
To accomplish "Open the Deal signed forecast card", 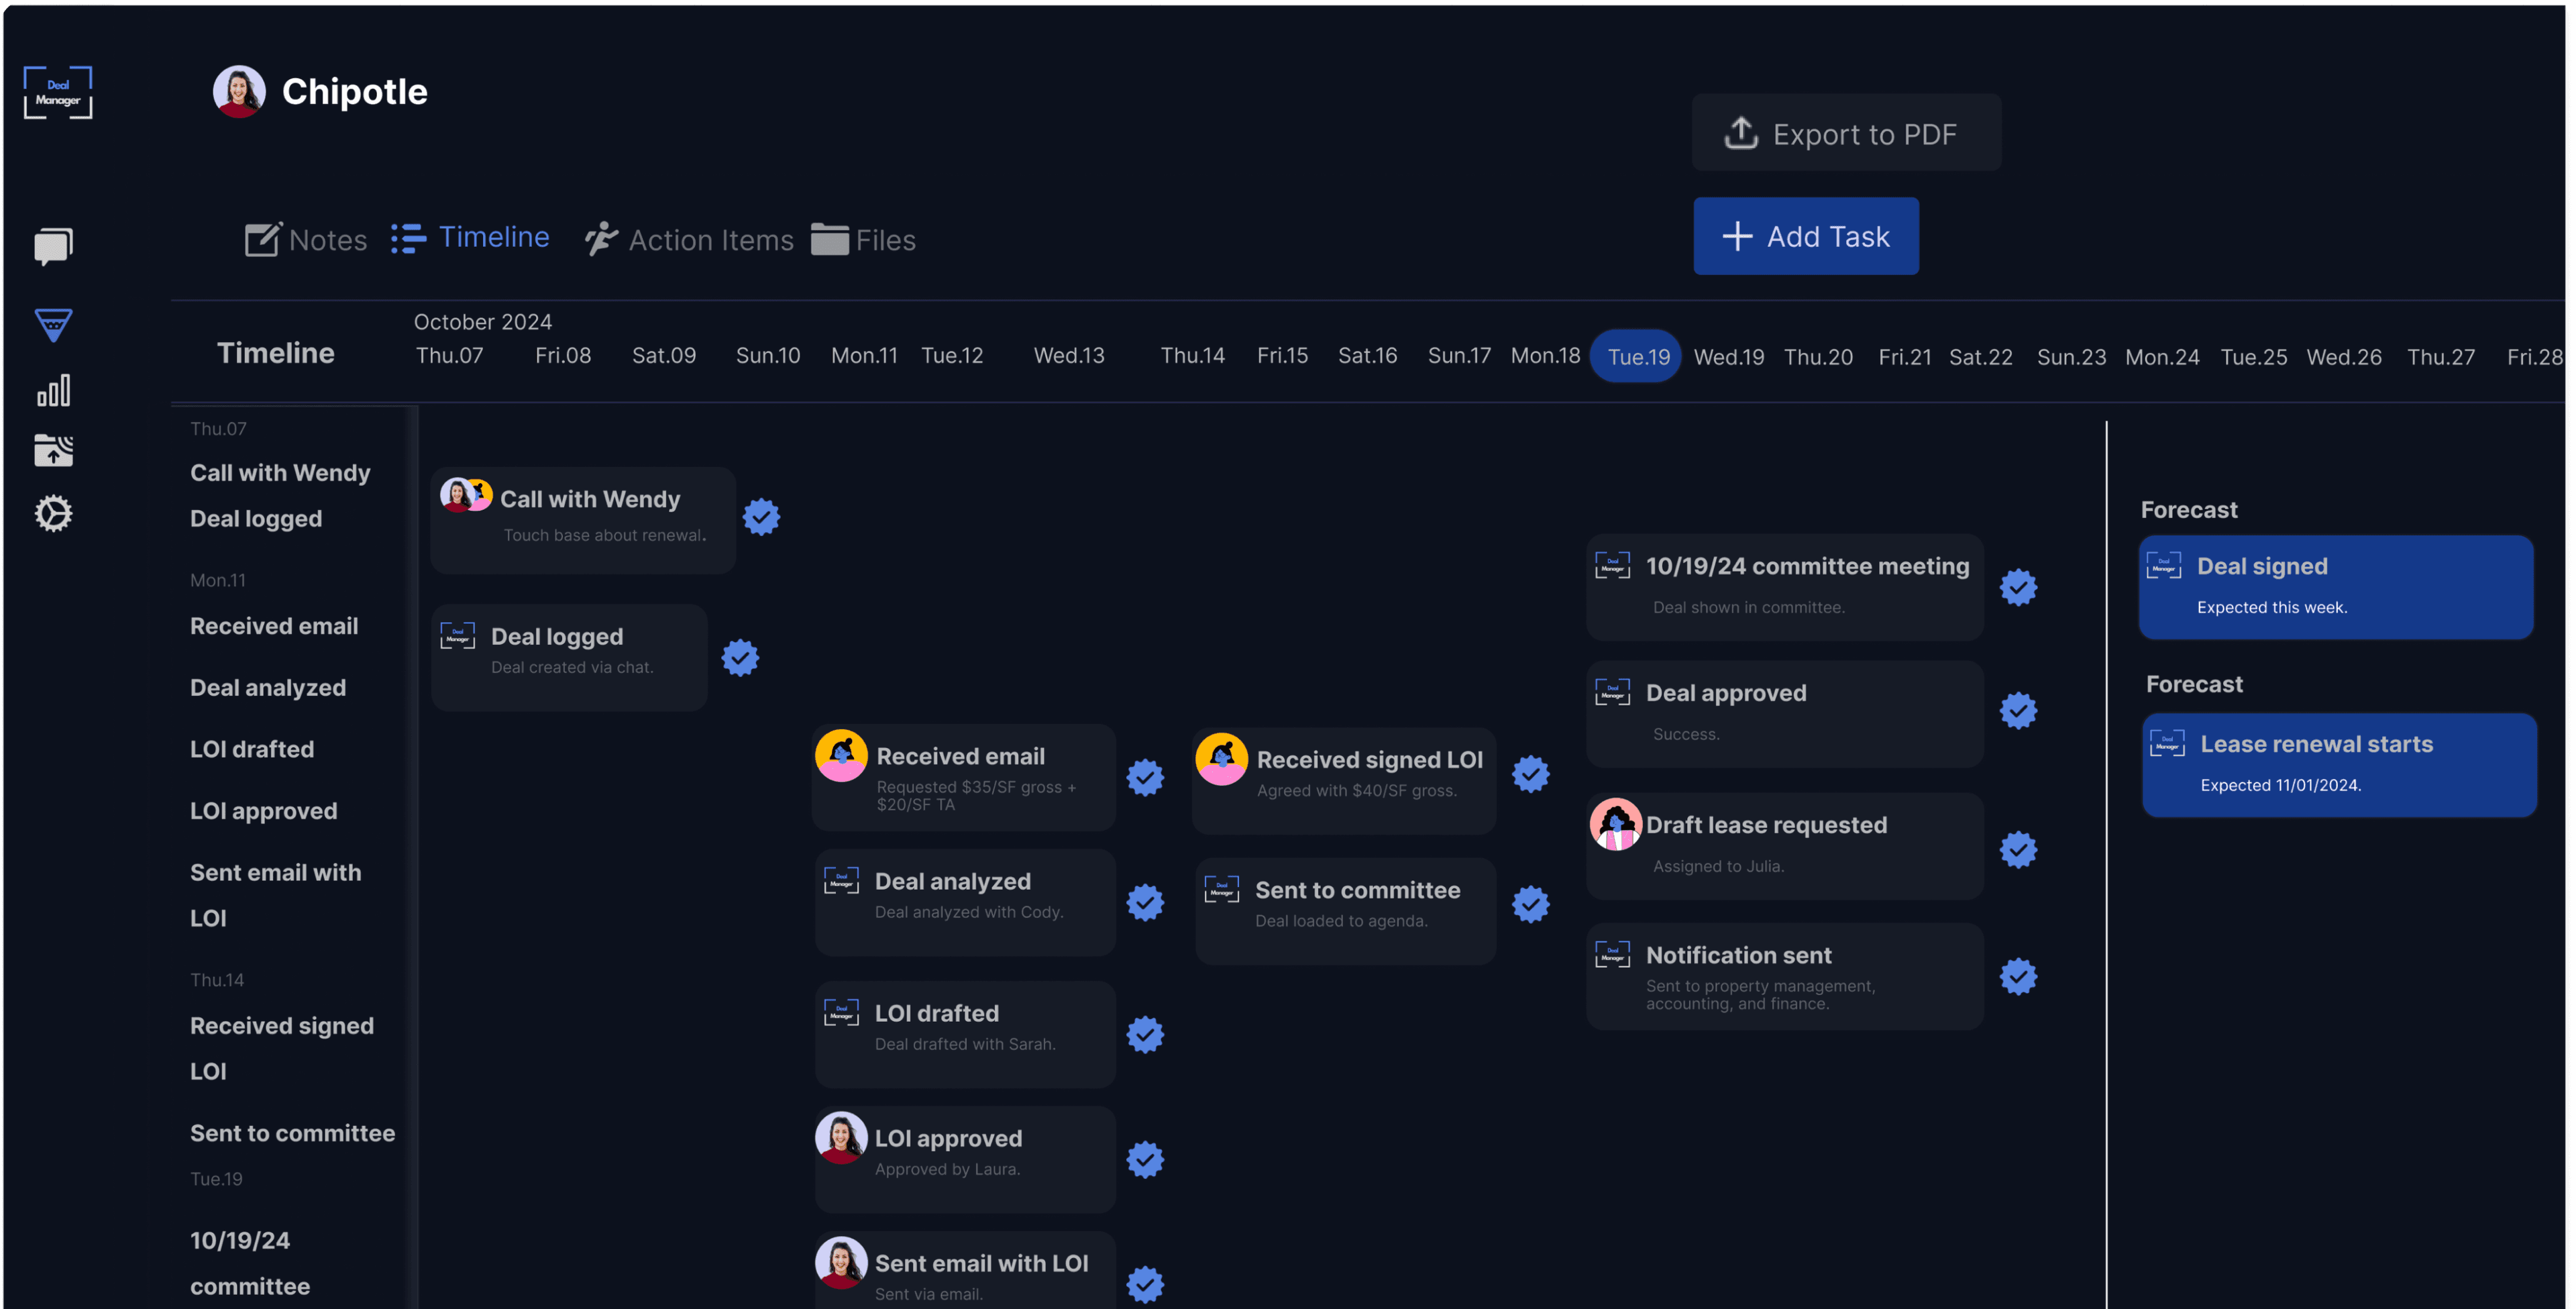I will coord(2336,587).
